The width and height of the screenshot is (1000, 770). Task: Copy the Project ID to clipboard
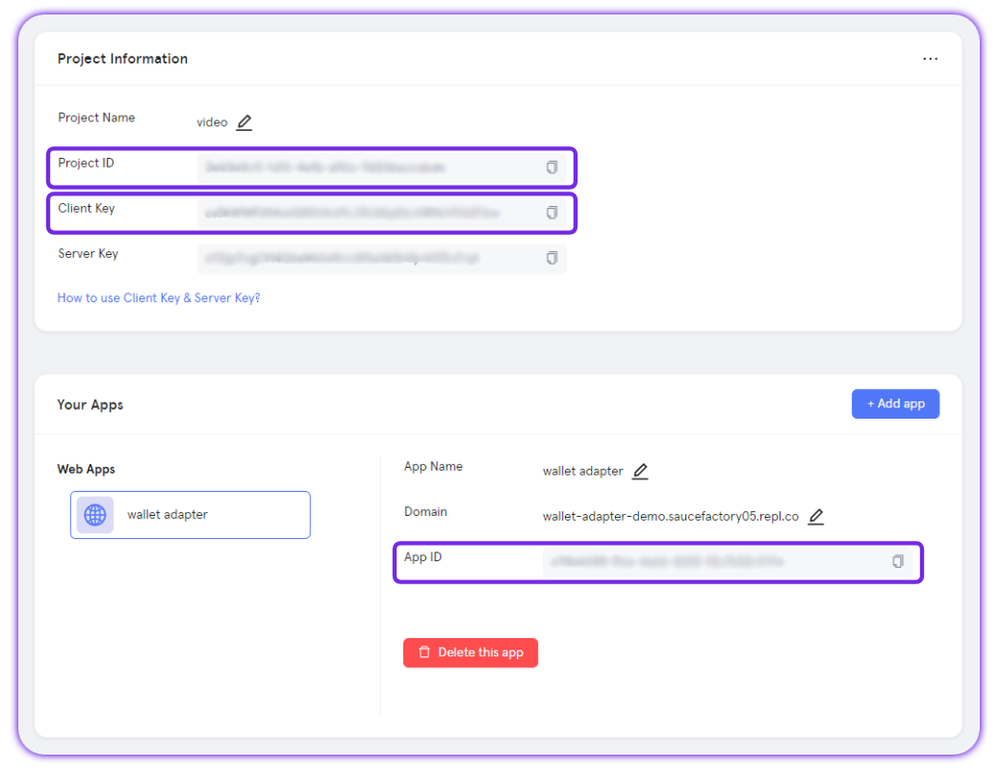coord(551,168)
